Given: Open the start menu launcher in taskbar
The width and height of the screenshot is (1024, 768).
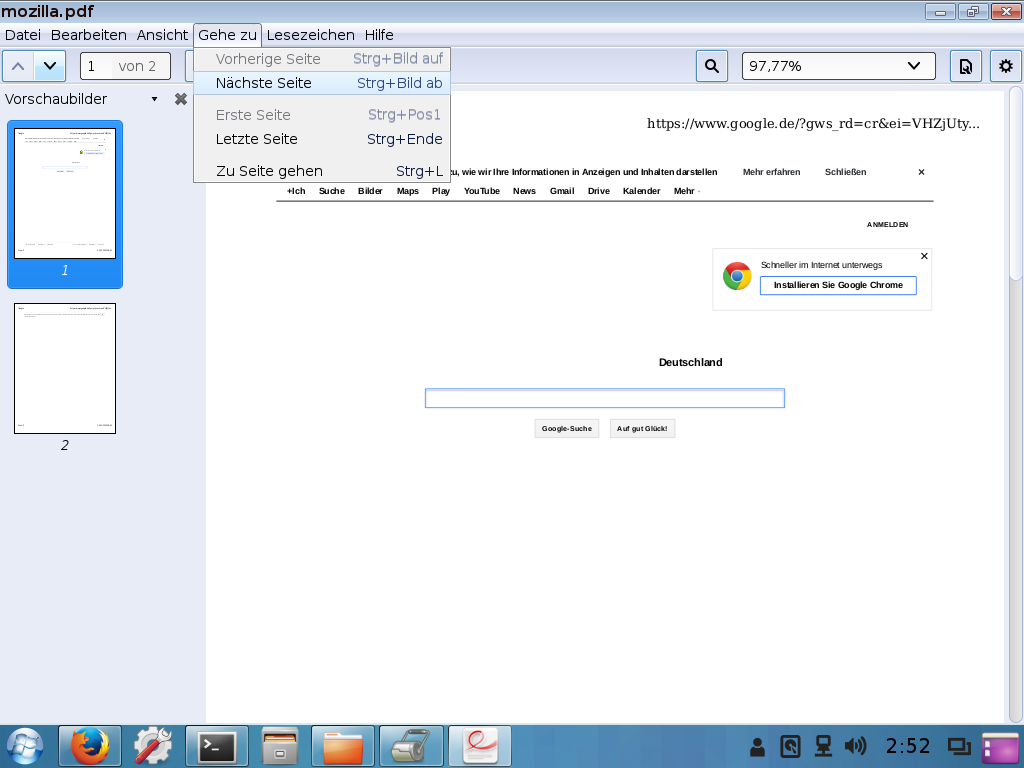Looking at the screenshot, I should click(25, 746).
